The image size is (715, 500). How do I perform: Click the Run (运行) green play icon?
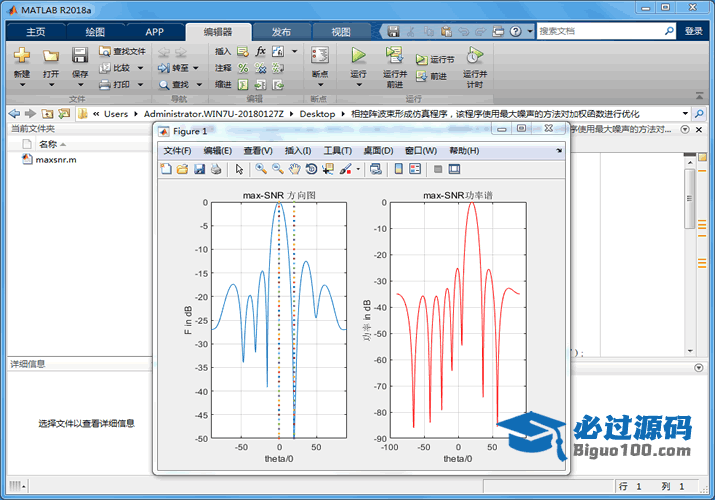point(358,55)
